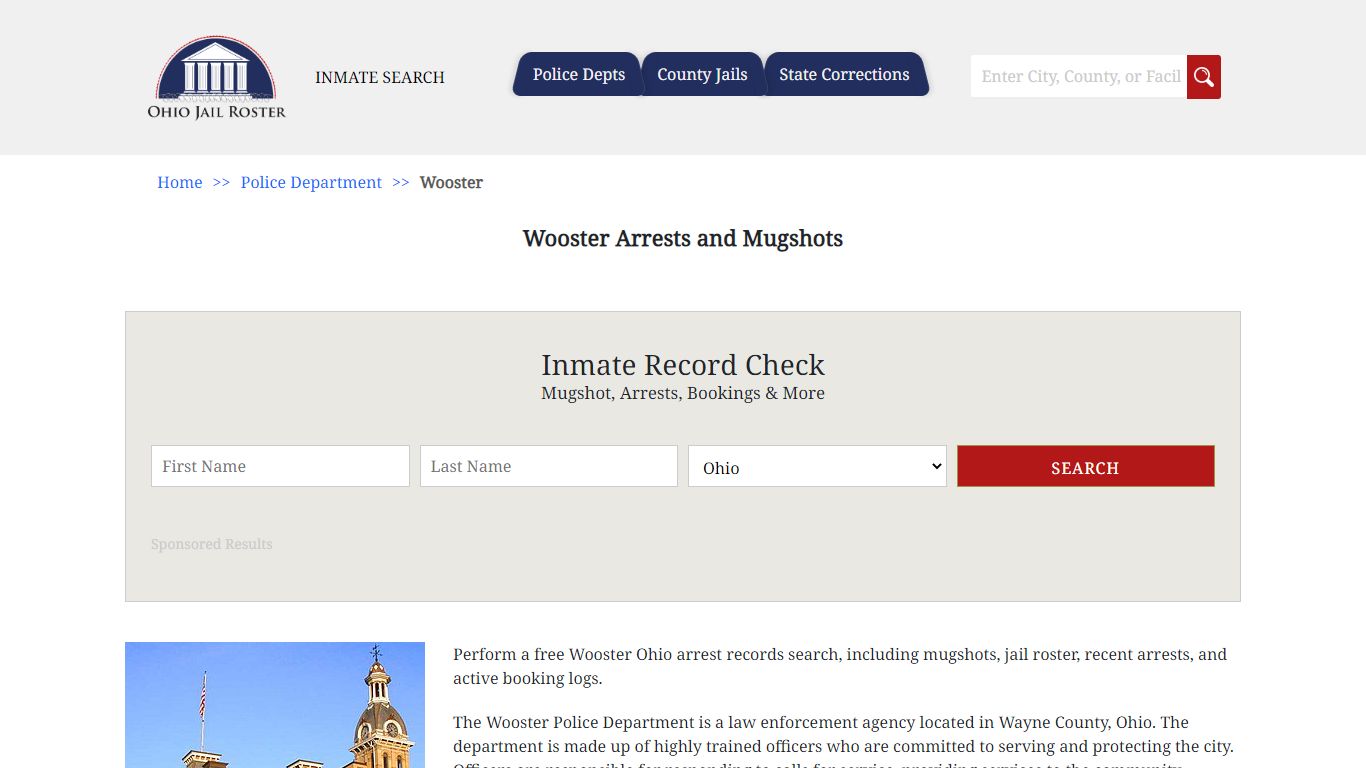The width and height of the screenshot is (1366, 768).
Task: Click the paragraph starting Perform a free Wooster
Action: 840,666
